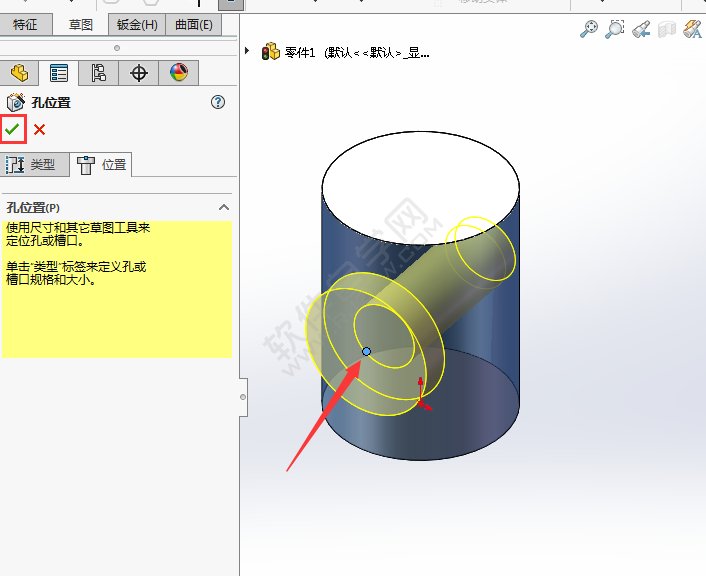Cancel hole position with red X
The image size is (706, 576).
[40, 130]
